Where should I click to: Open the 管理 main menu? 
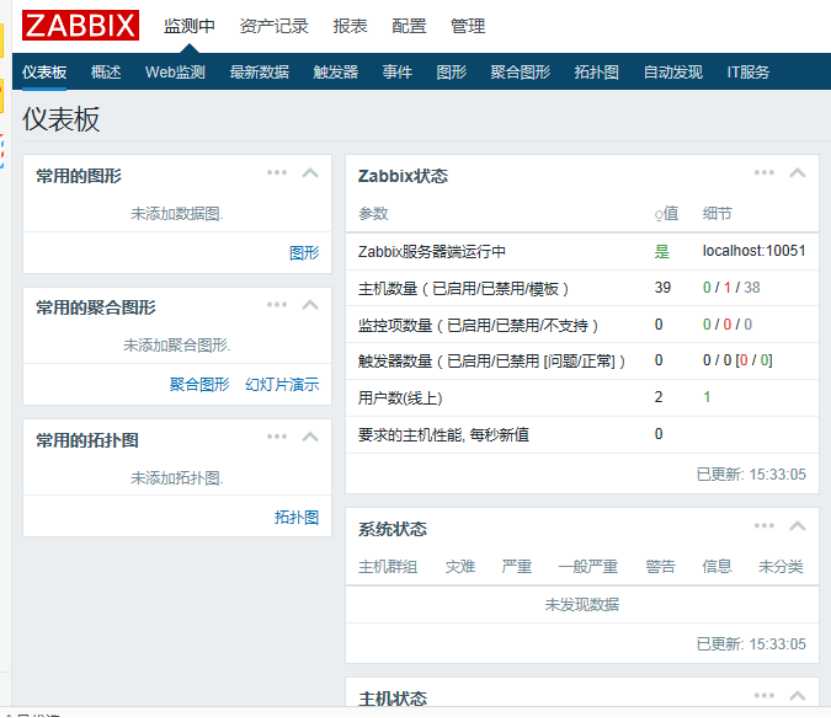pos(467,26)
